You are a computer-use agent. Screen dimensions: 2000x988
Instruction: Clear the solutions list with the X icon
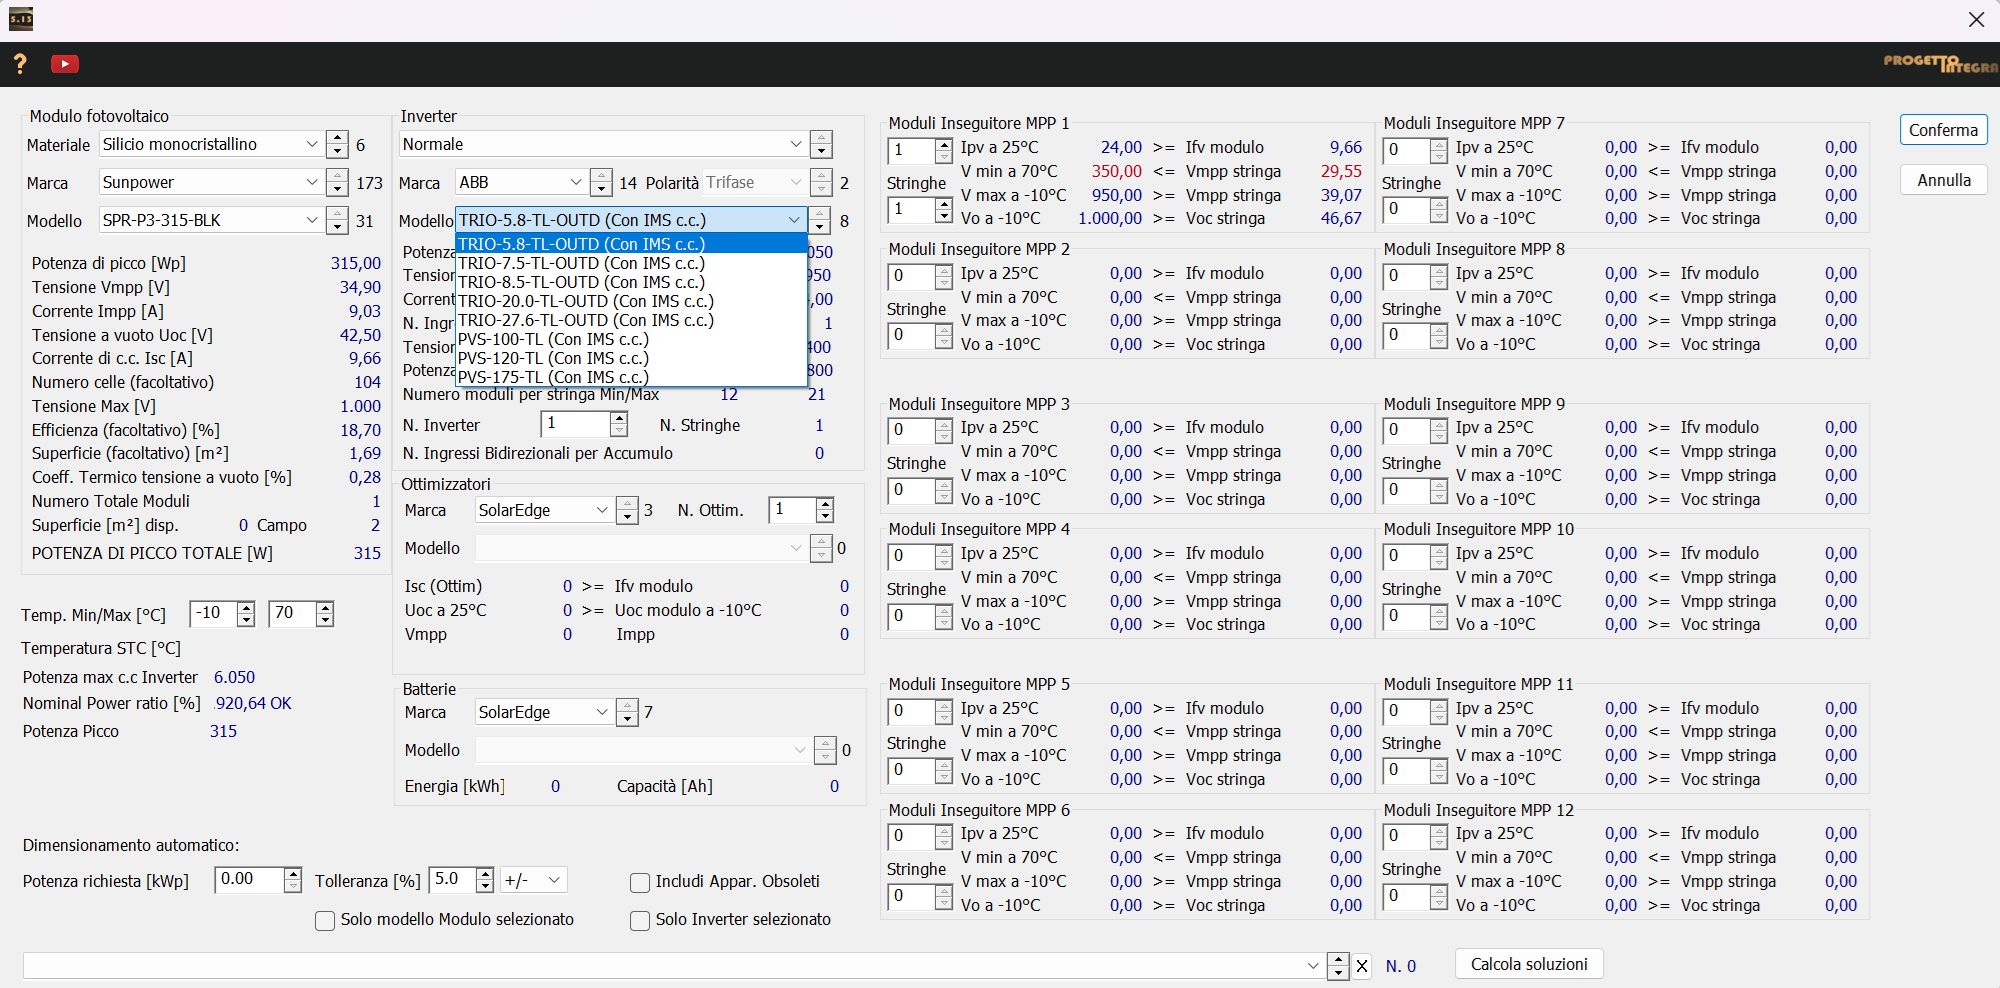(x=1362, y=966)
